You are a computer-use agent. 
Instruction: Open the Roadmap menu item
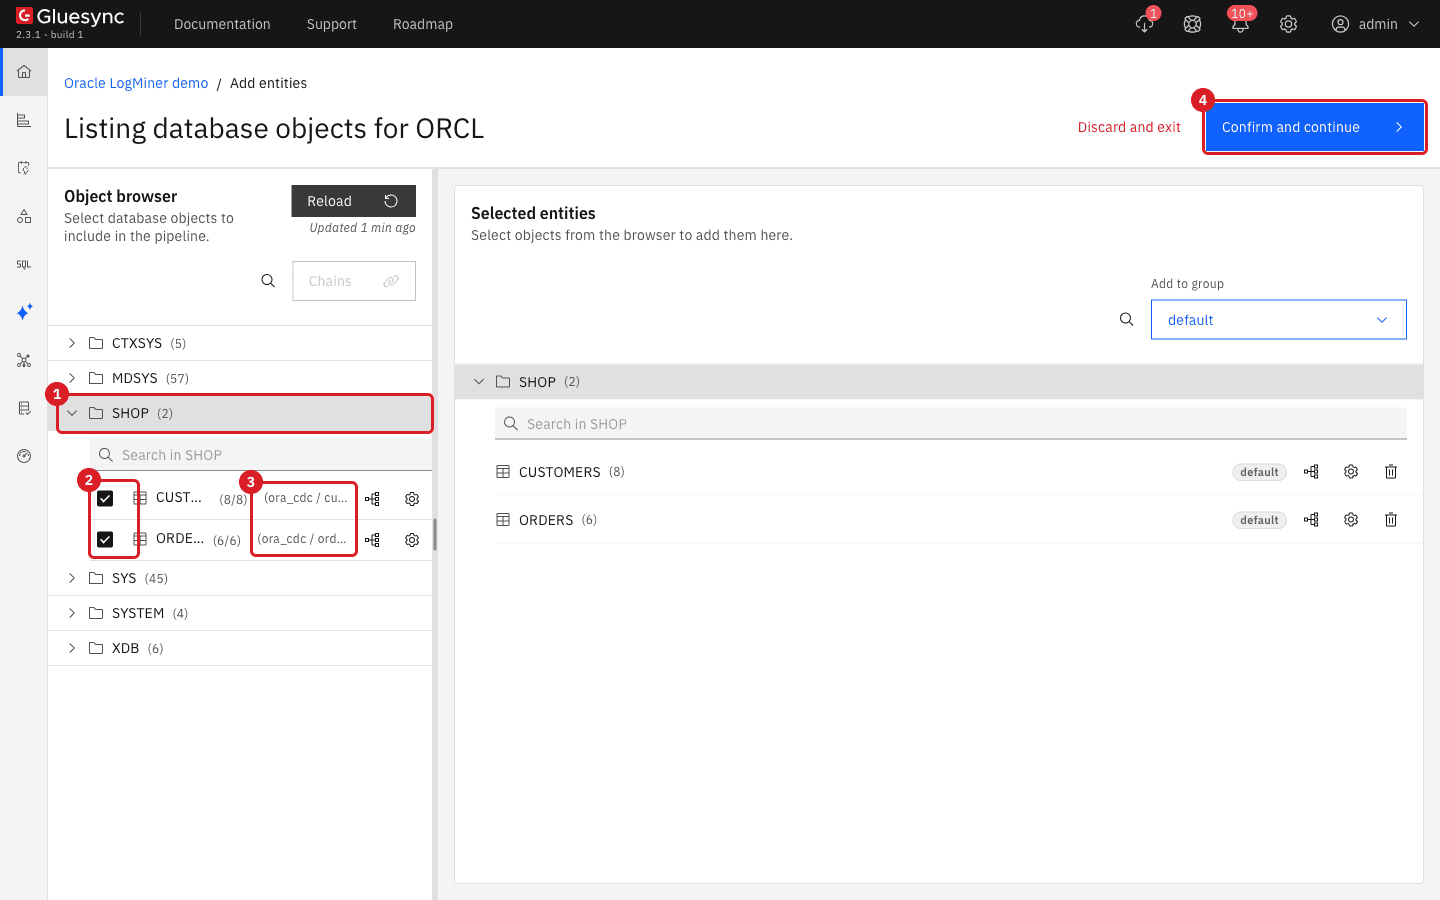[423, 24]
